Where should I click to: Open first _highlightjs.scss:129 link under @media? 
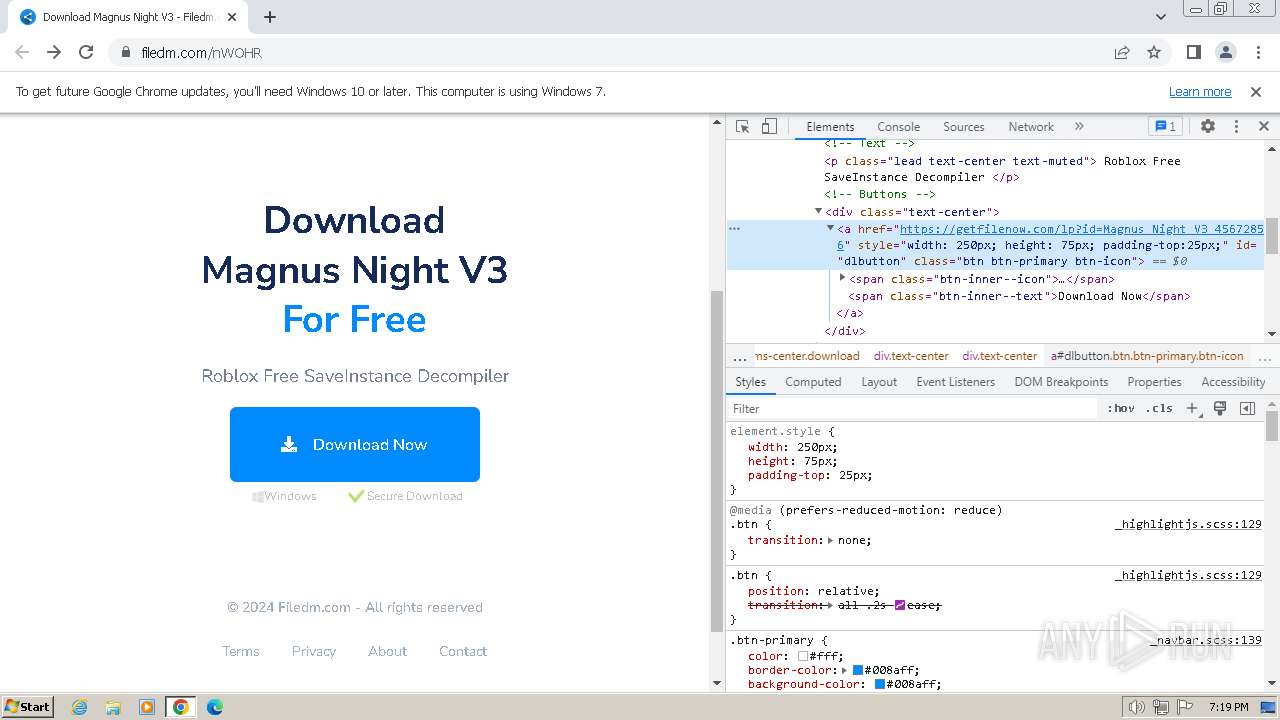coord(1189,524)
